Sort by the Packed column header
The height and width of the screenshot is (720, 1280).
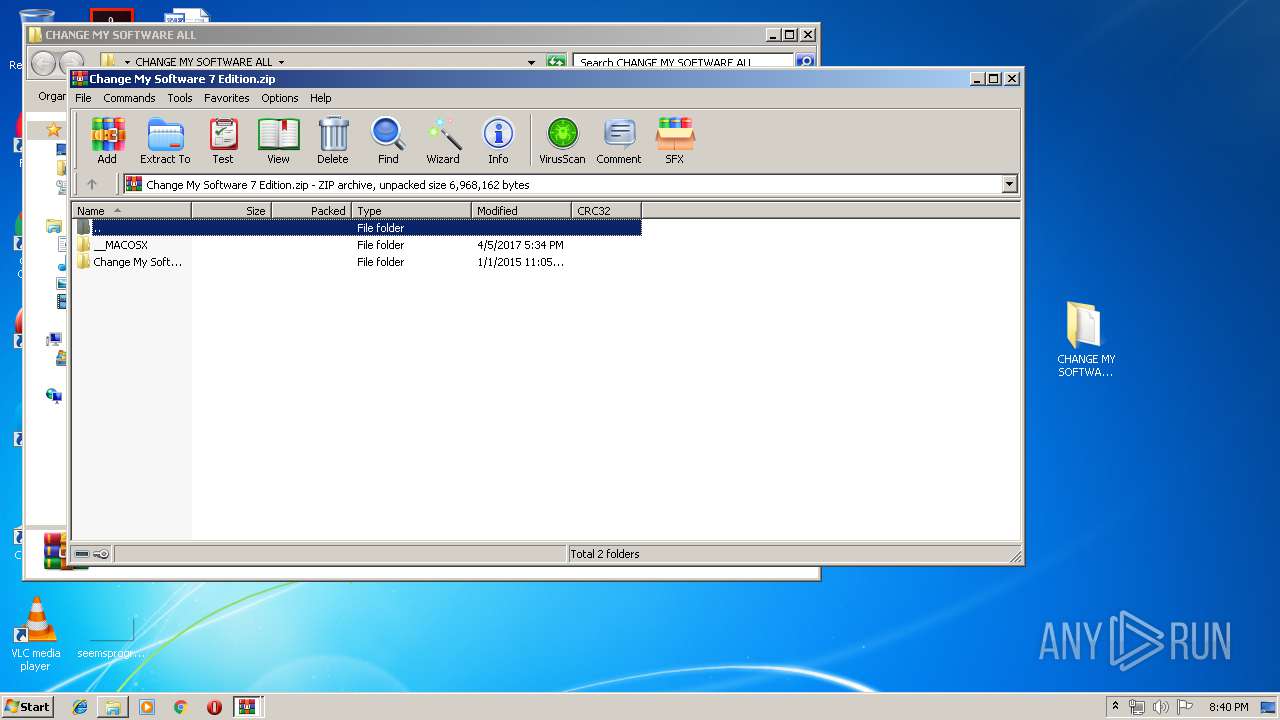tap(311, 210)
